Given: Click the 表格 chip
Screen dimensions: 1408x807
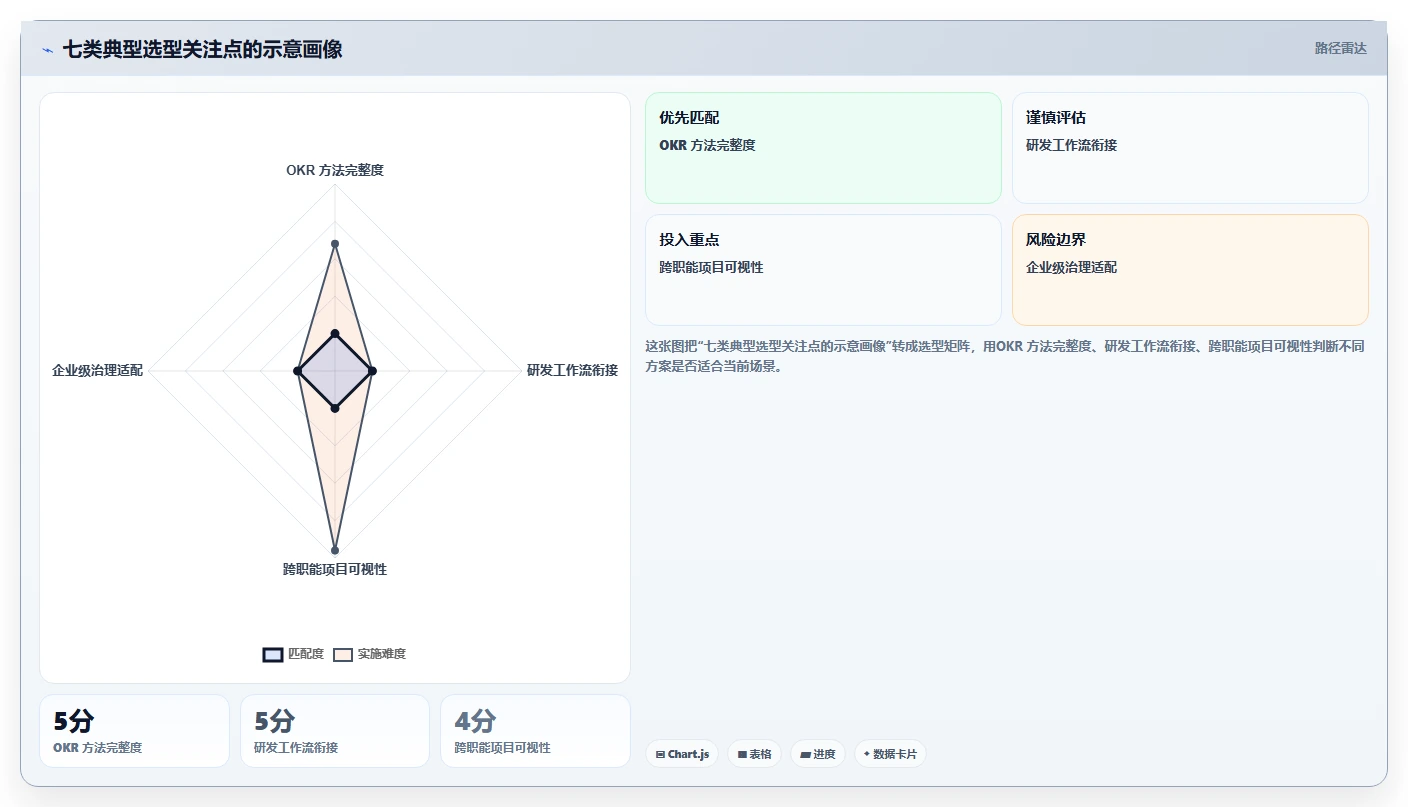Looking at the screenshot, I should (x=754, y=754).
